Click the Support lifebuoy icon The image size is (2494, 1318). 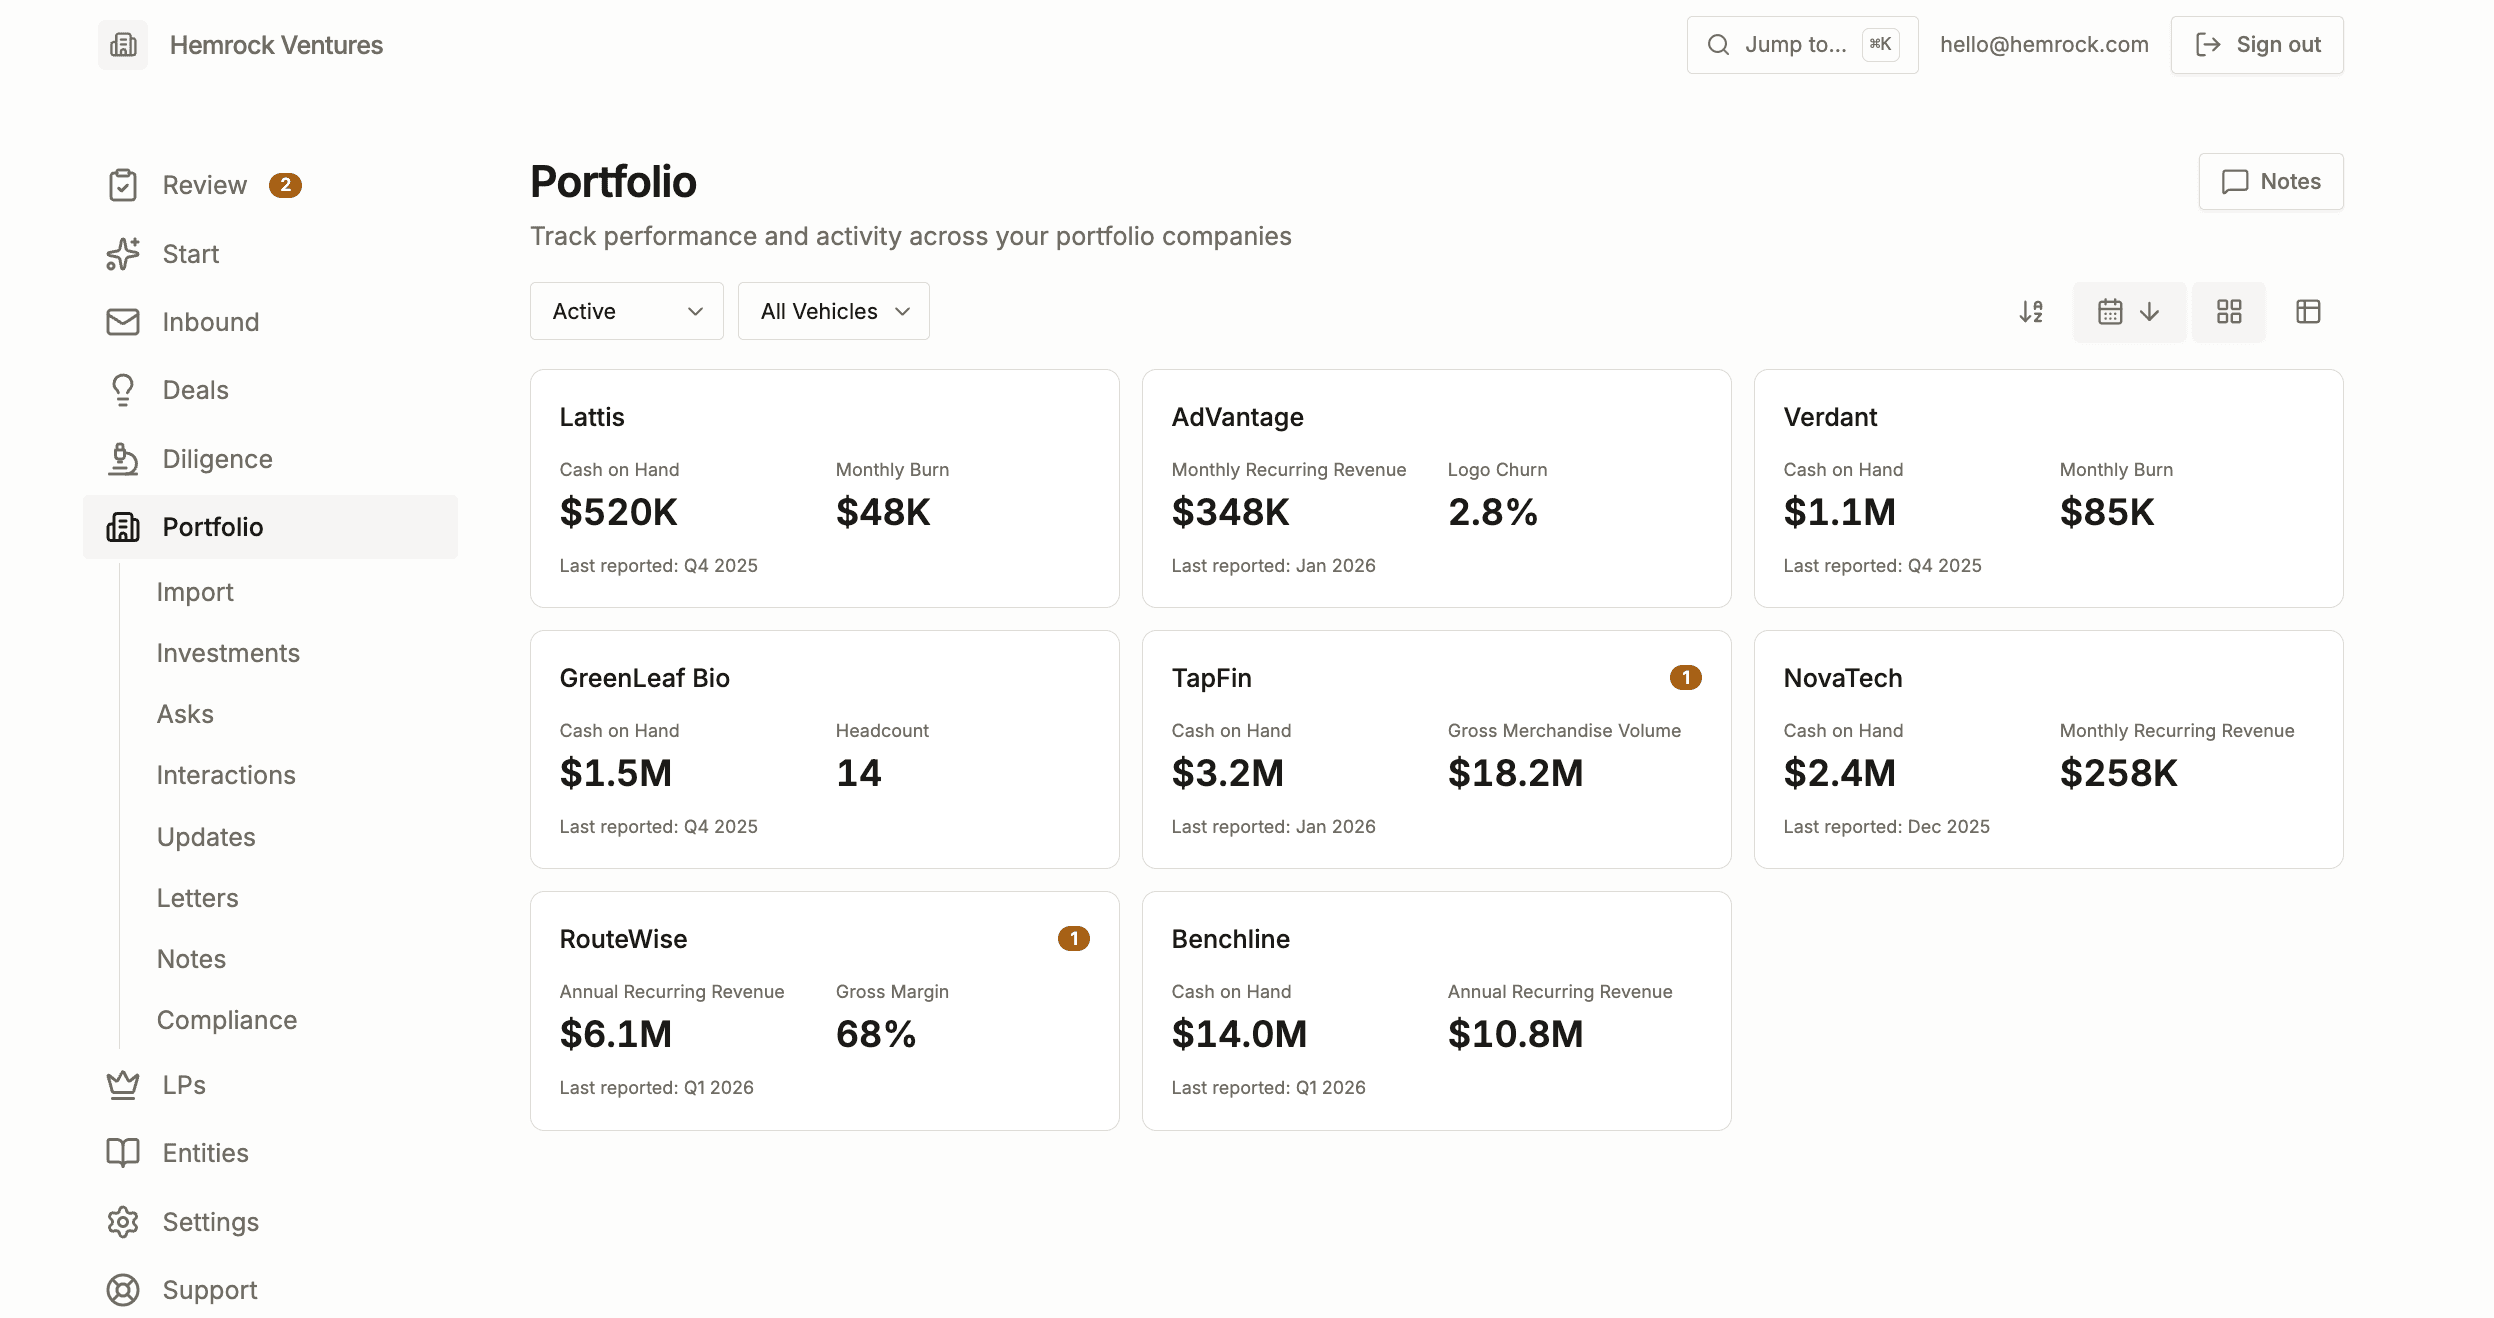point(123,1290)
